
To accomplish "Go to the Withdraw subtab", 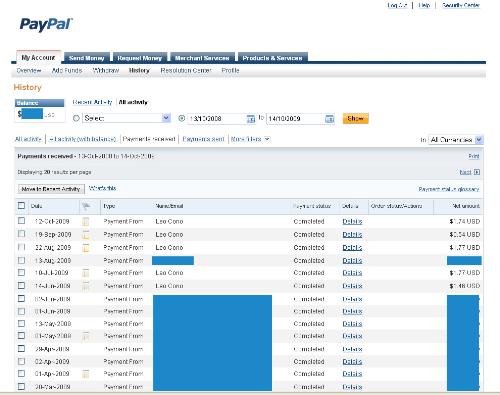I will point(106,71).
